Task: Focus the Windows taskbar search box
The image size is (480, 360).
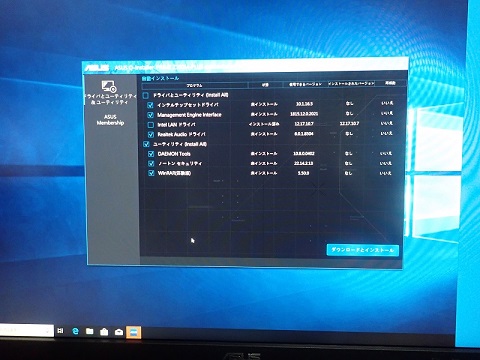Action: pos(26,331)
